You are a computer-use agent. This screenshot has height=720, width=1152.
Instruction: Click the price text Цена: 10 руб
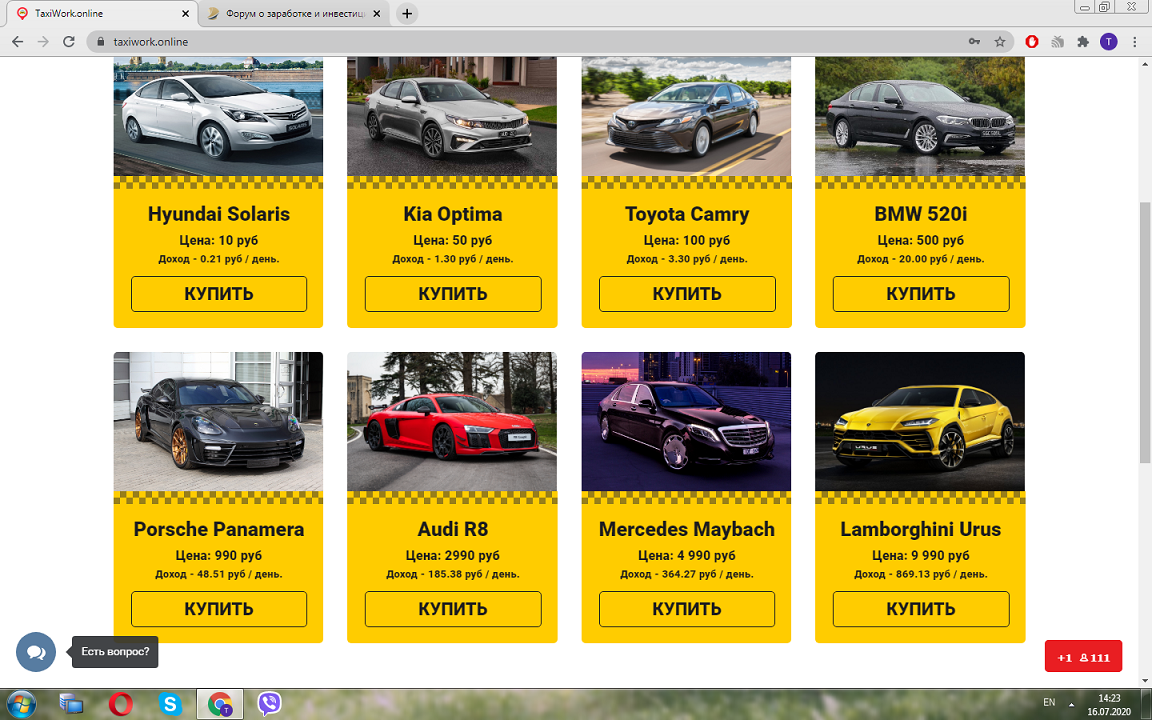(x=219, y=240)
